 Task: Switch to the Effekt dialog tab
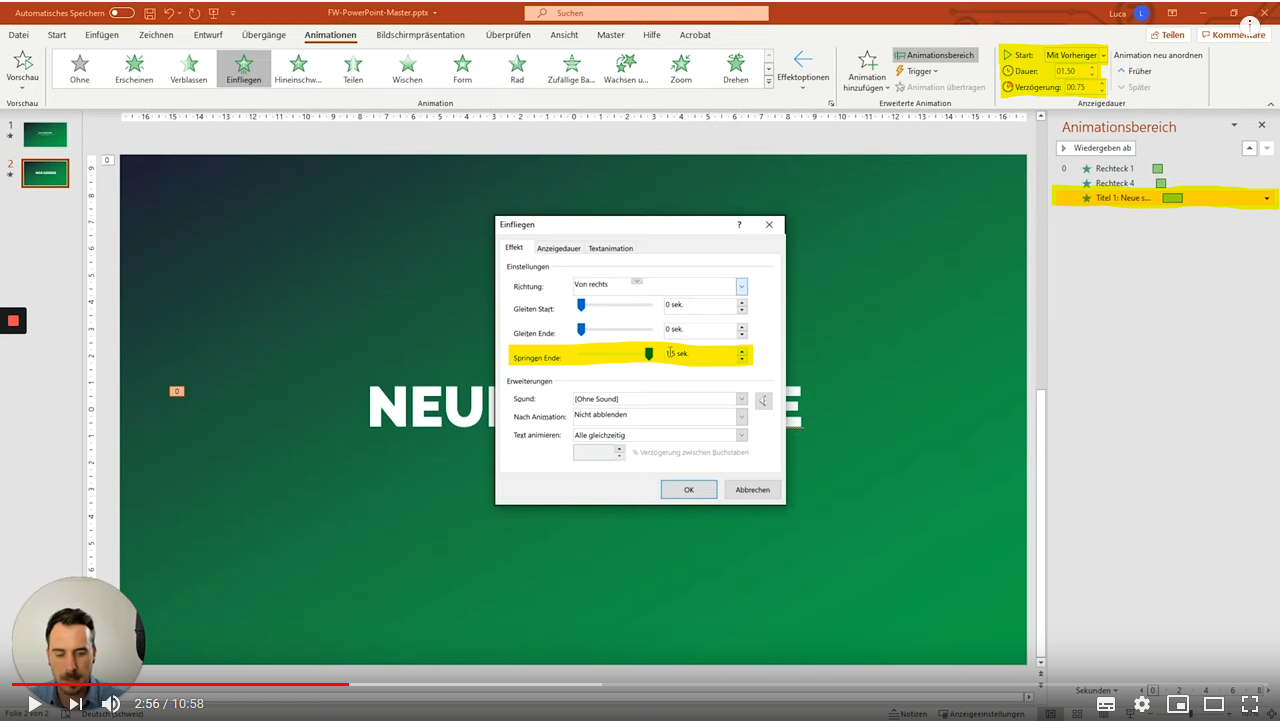point(514,247)
